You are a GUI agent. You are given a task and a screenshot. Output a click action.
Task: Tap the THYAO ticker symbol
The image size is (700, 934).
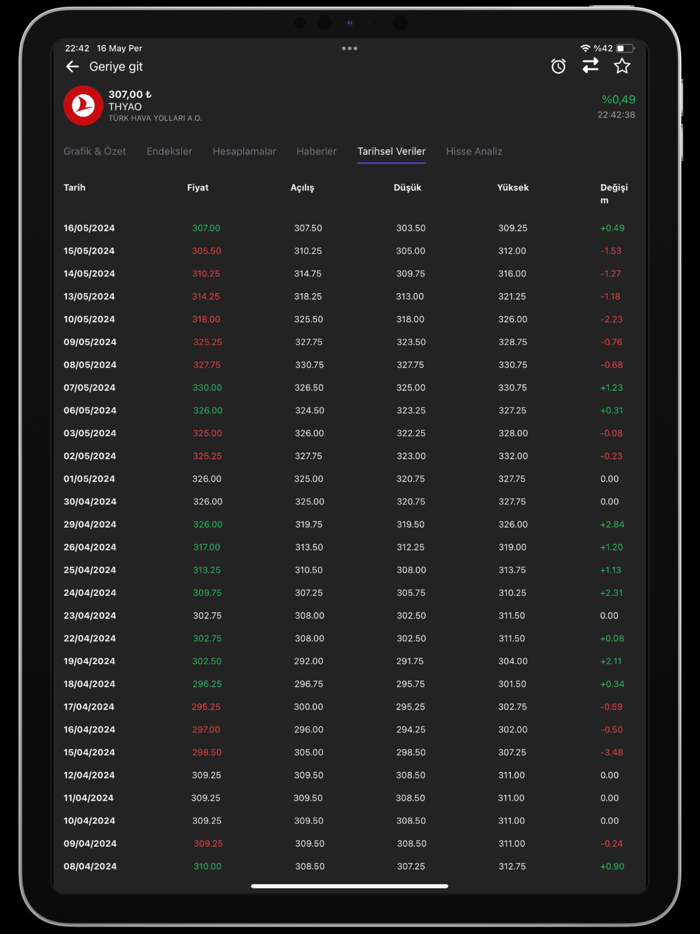point(125,107)
